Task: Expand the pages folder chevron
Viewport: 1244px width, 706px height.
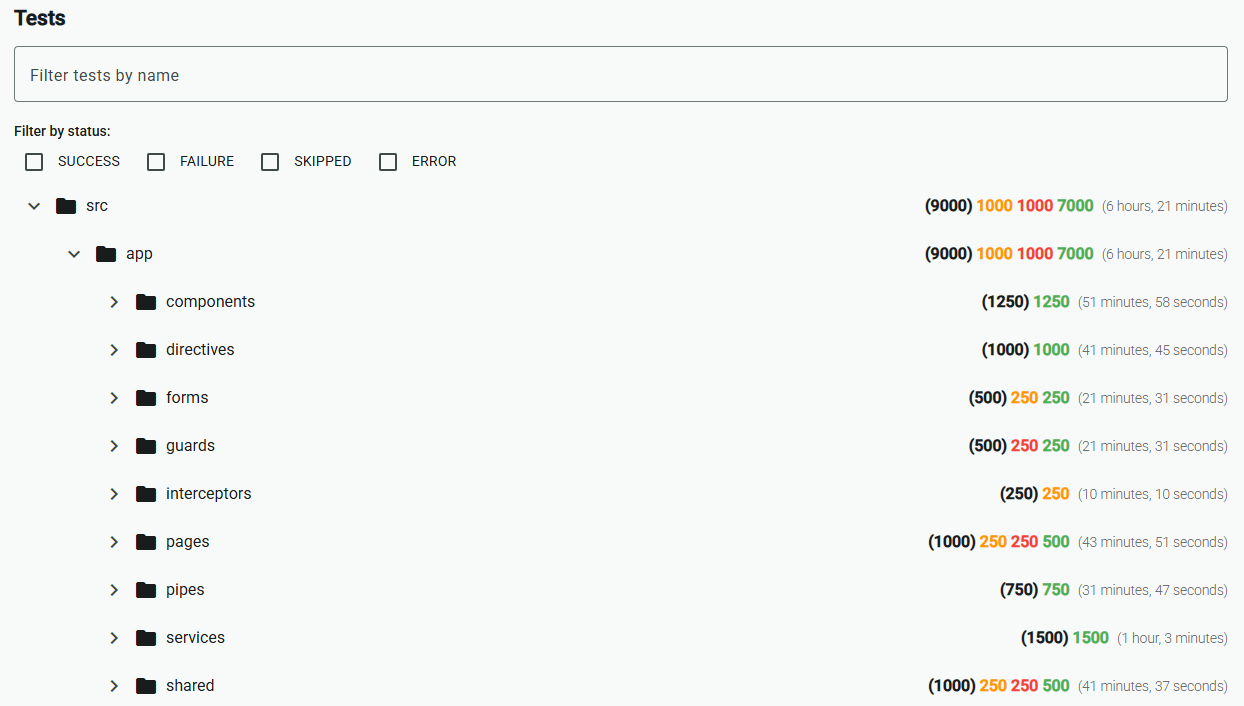Action: [x=114, y=542]
